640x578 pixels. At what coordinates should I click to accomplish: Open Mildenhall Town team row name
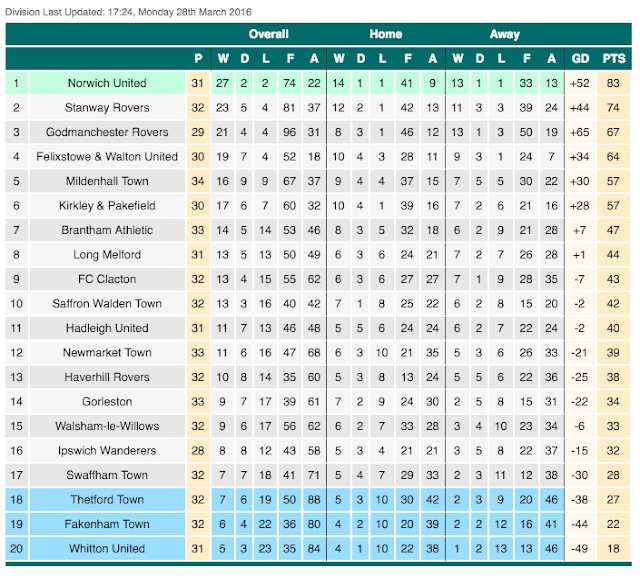107,181
